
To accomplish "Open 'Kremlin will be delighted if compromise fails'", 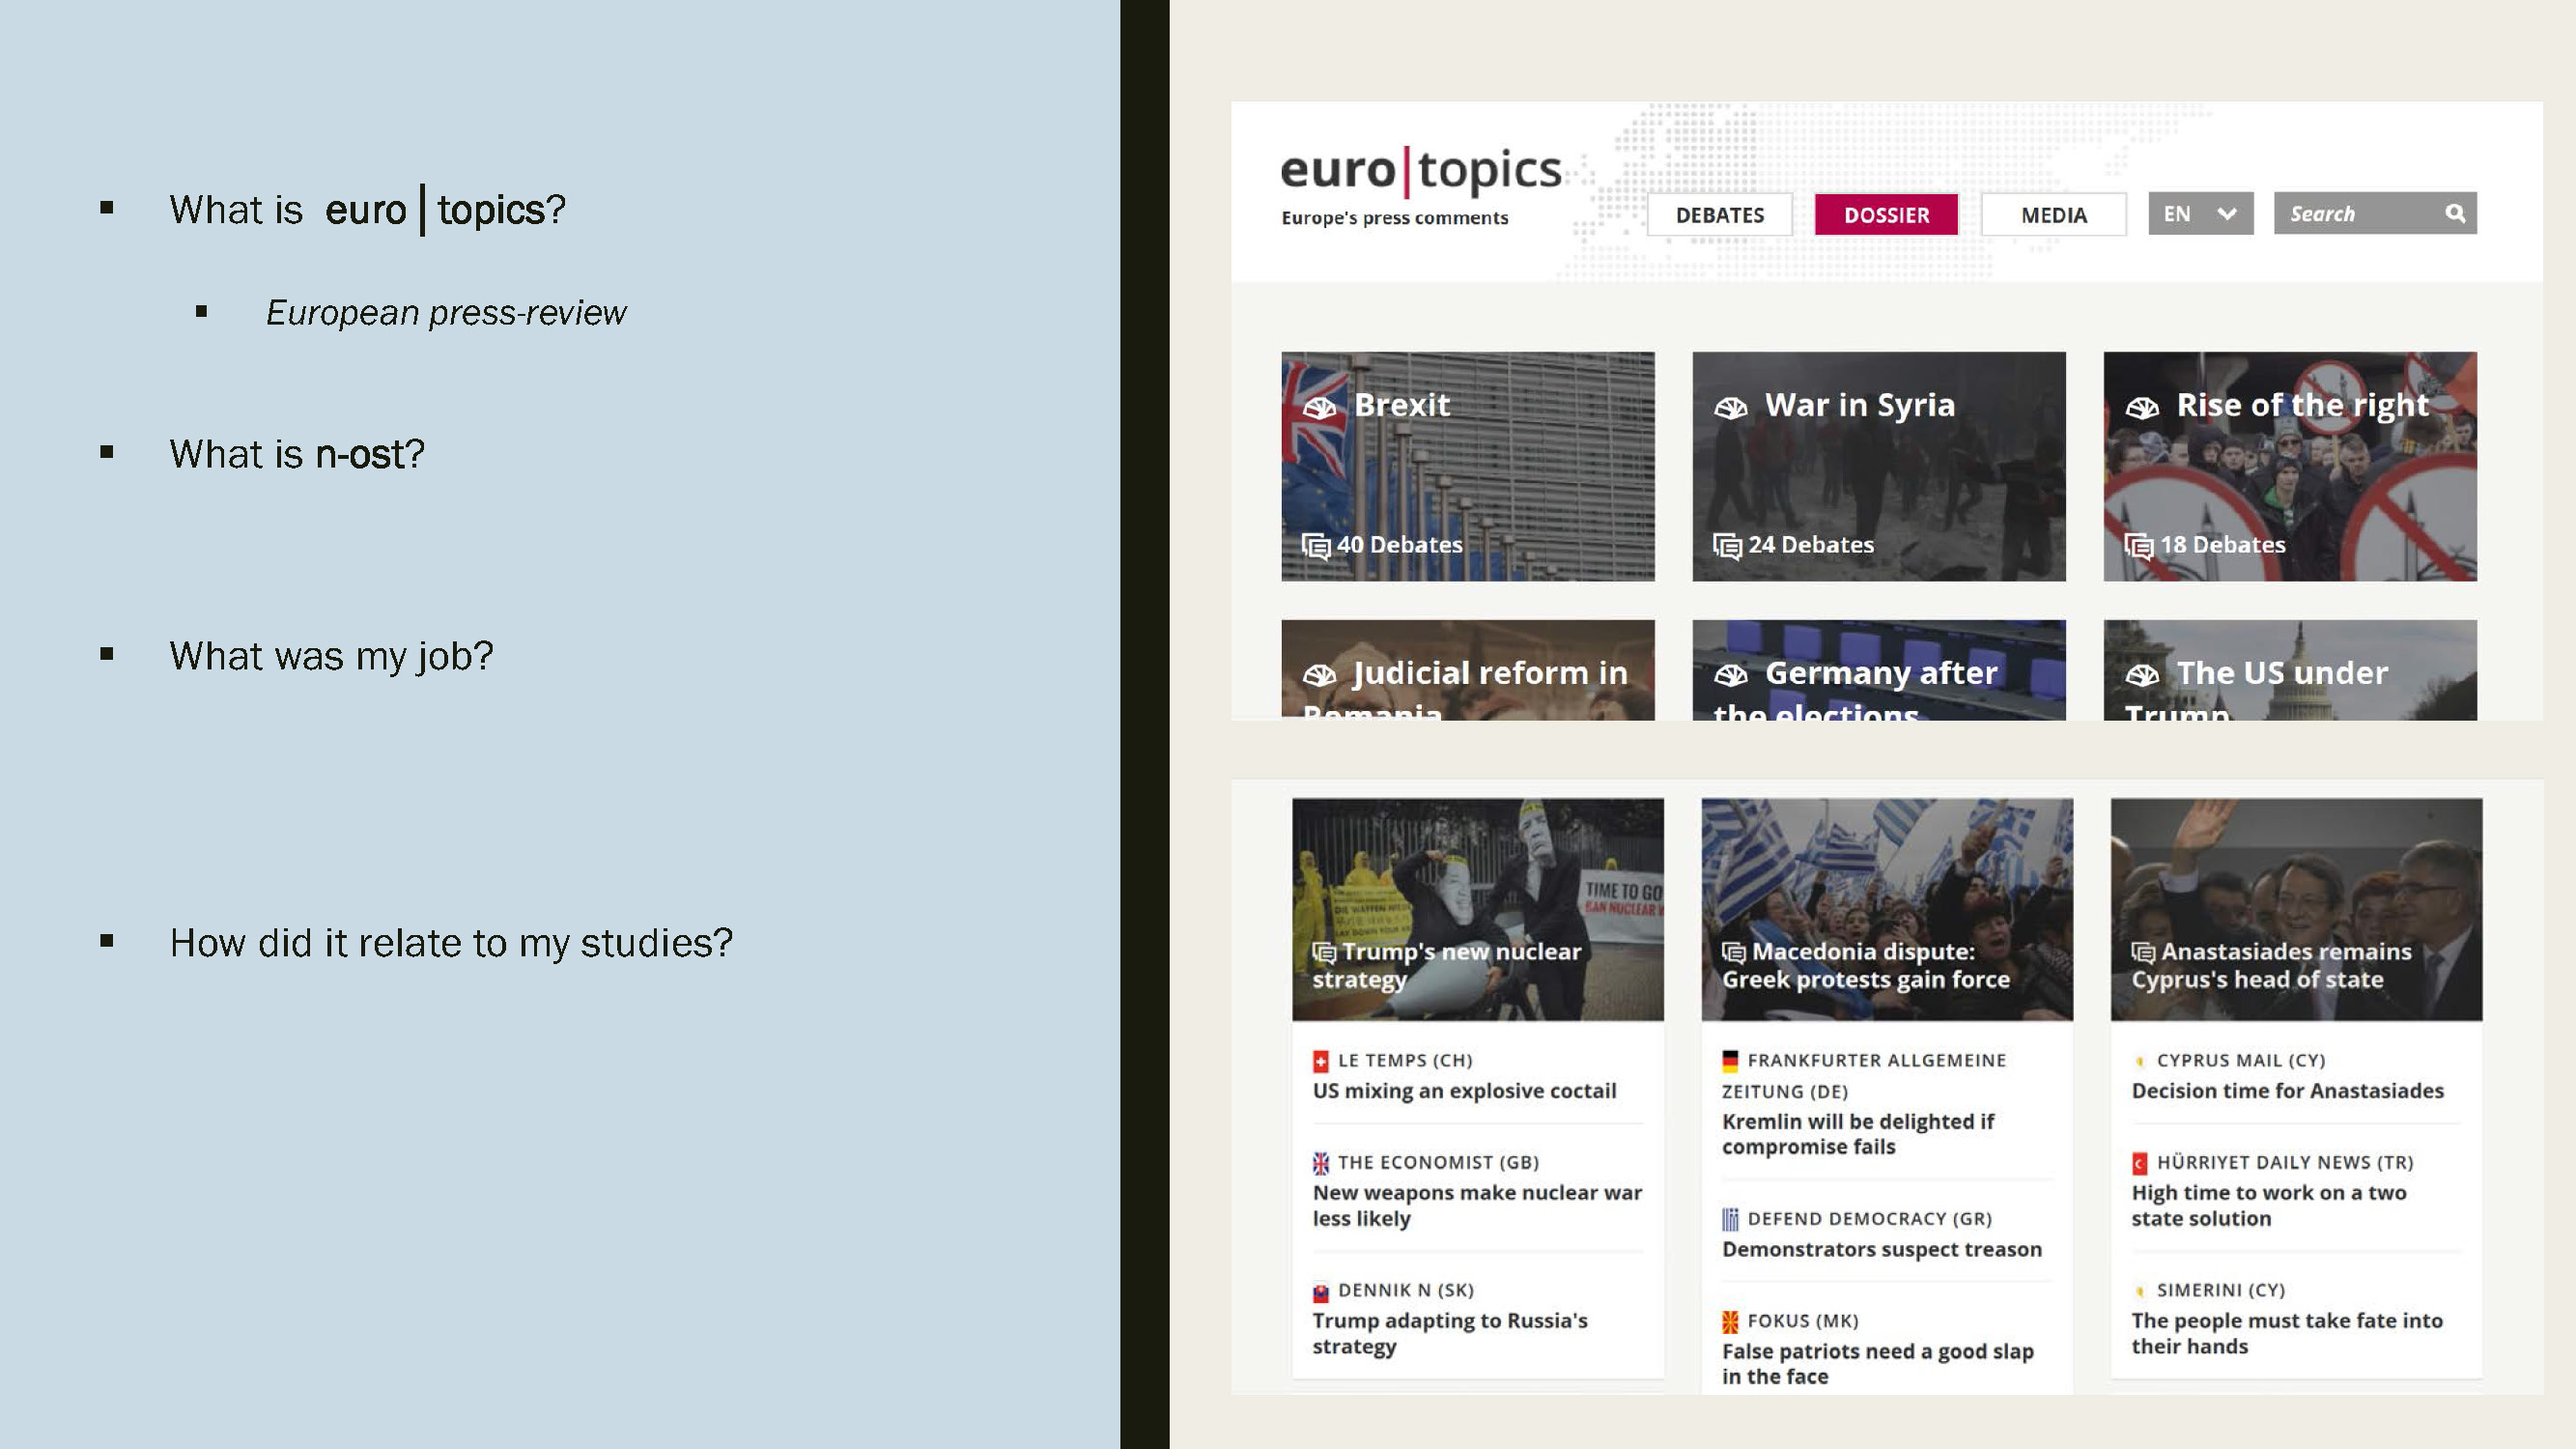I will [1858, 1134].
